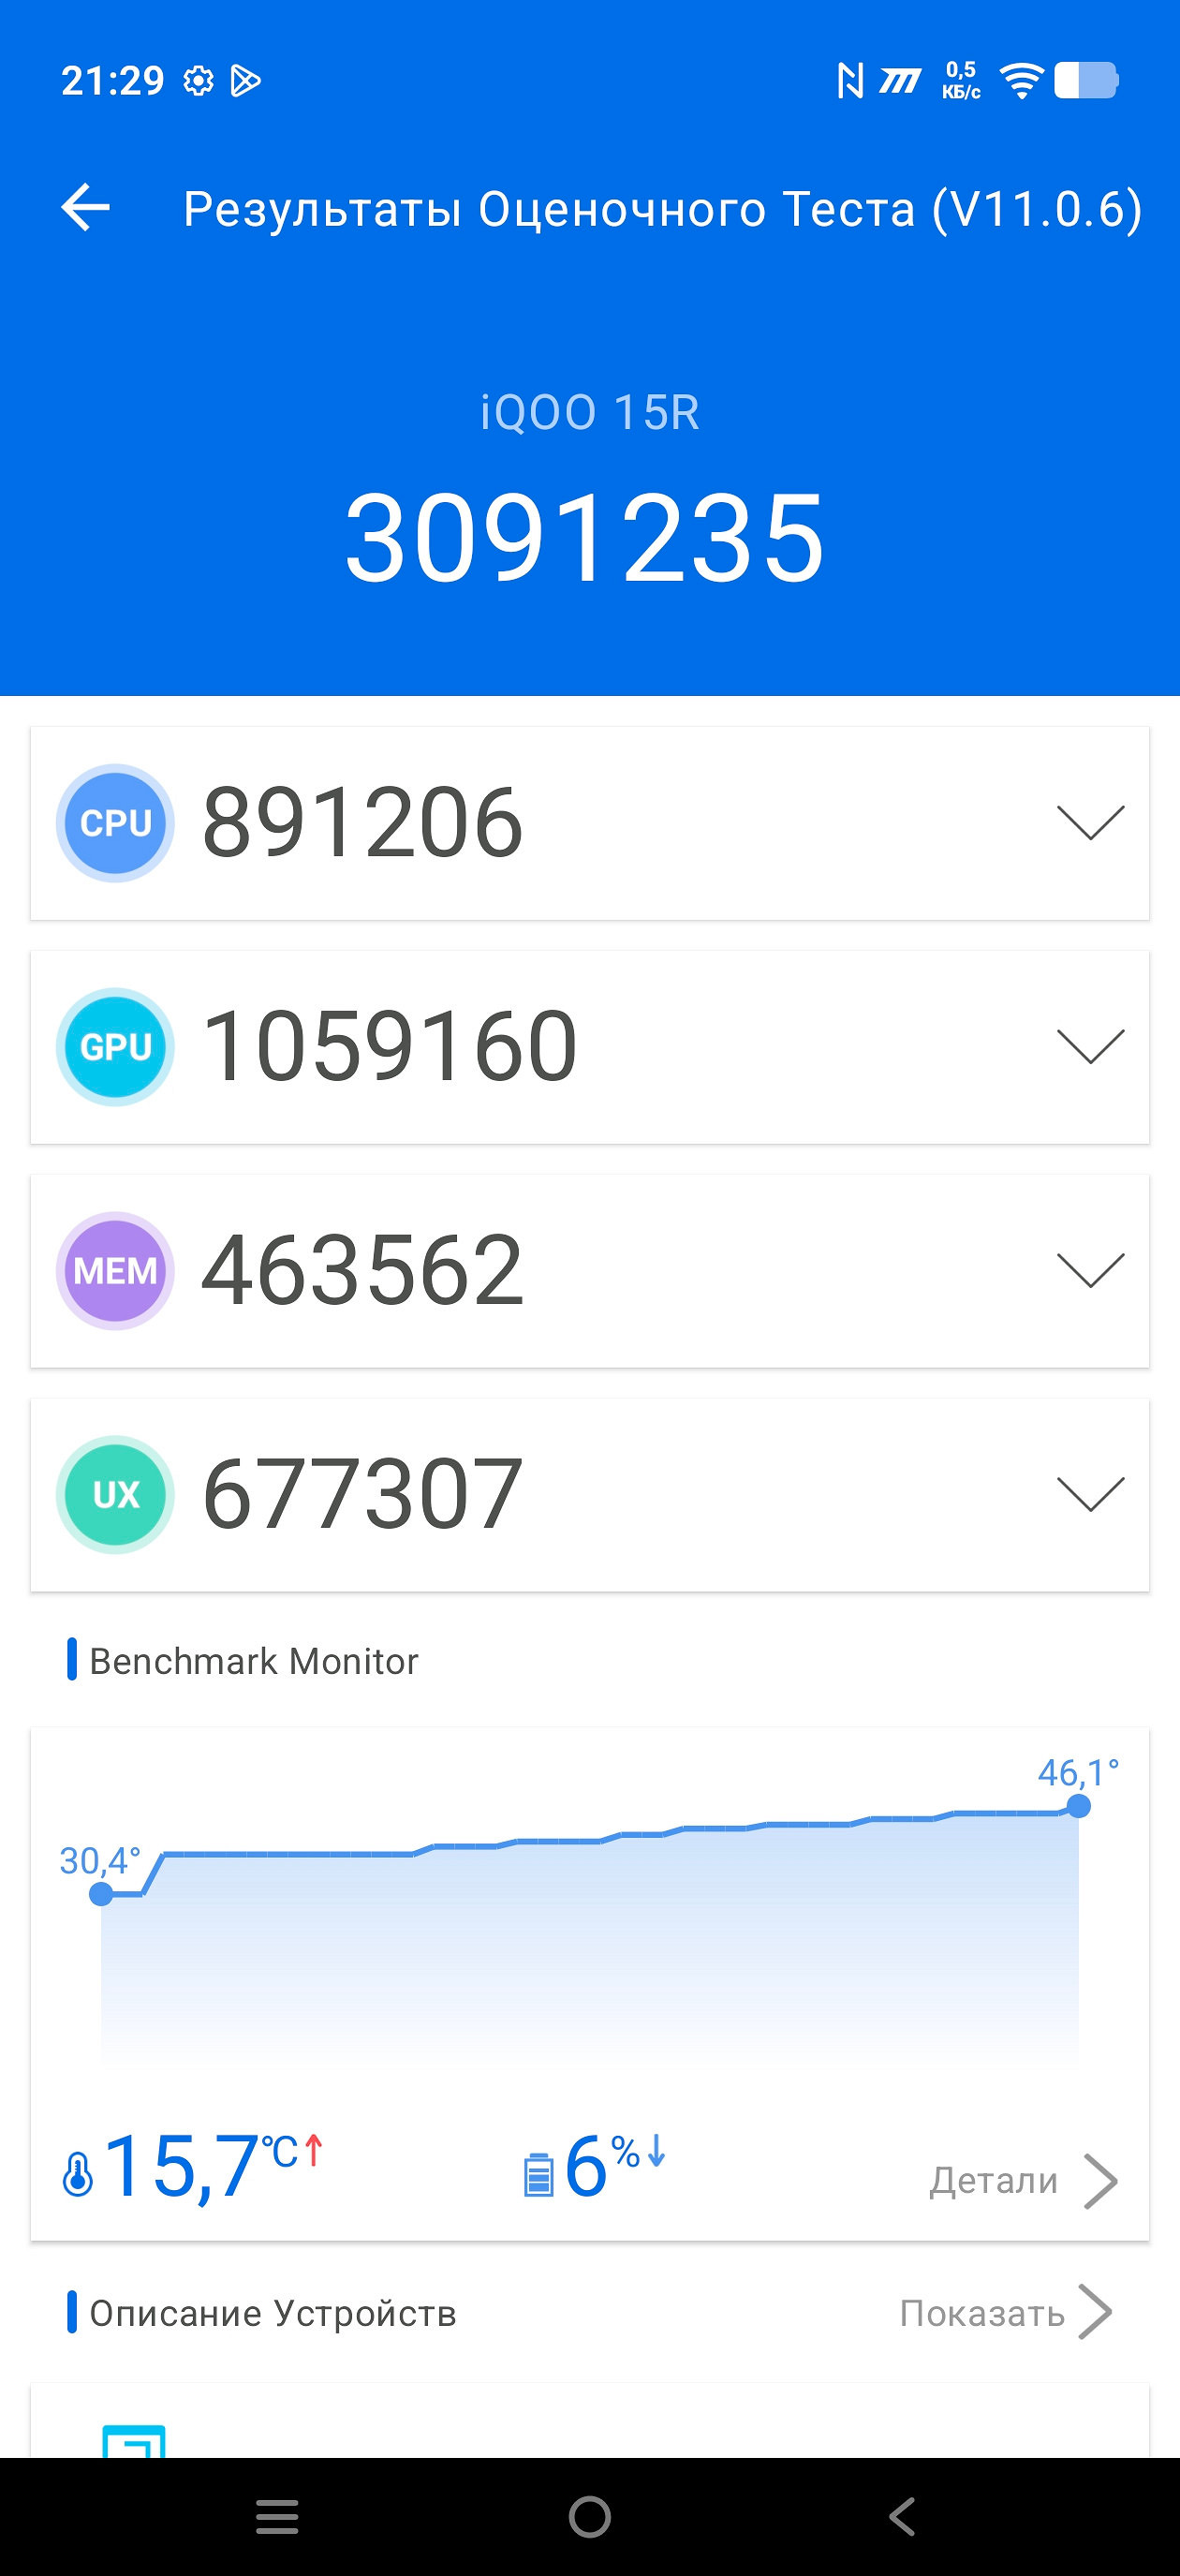Image resolution: width=1180 pixels, height=2576 pixels.
Task: Expand the CPU score details
Action: 1090,823
